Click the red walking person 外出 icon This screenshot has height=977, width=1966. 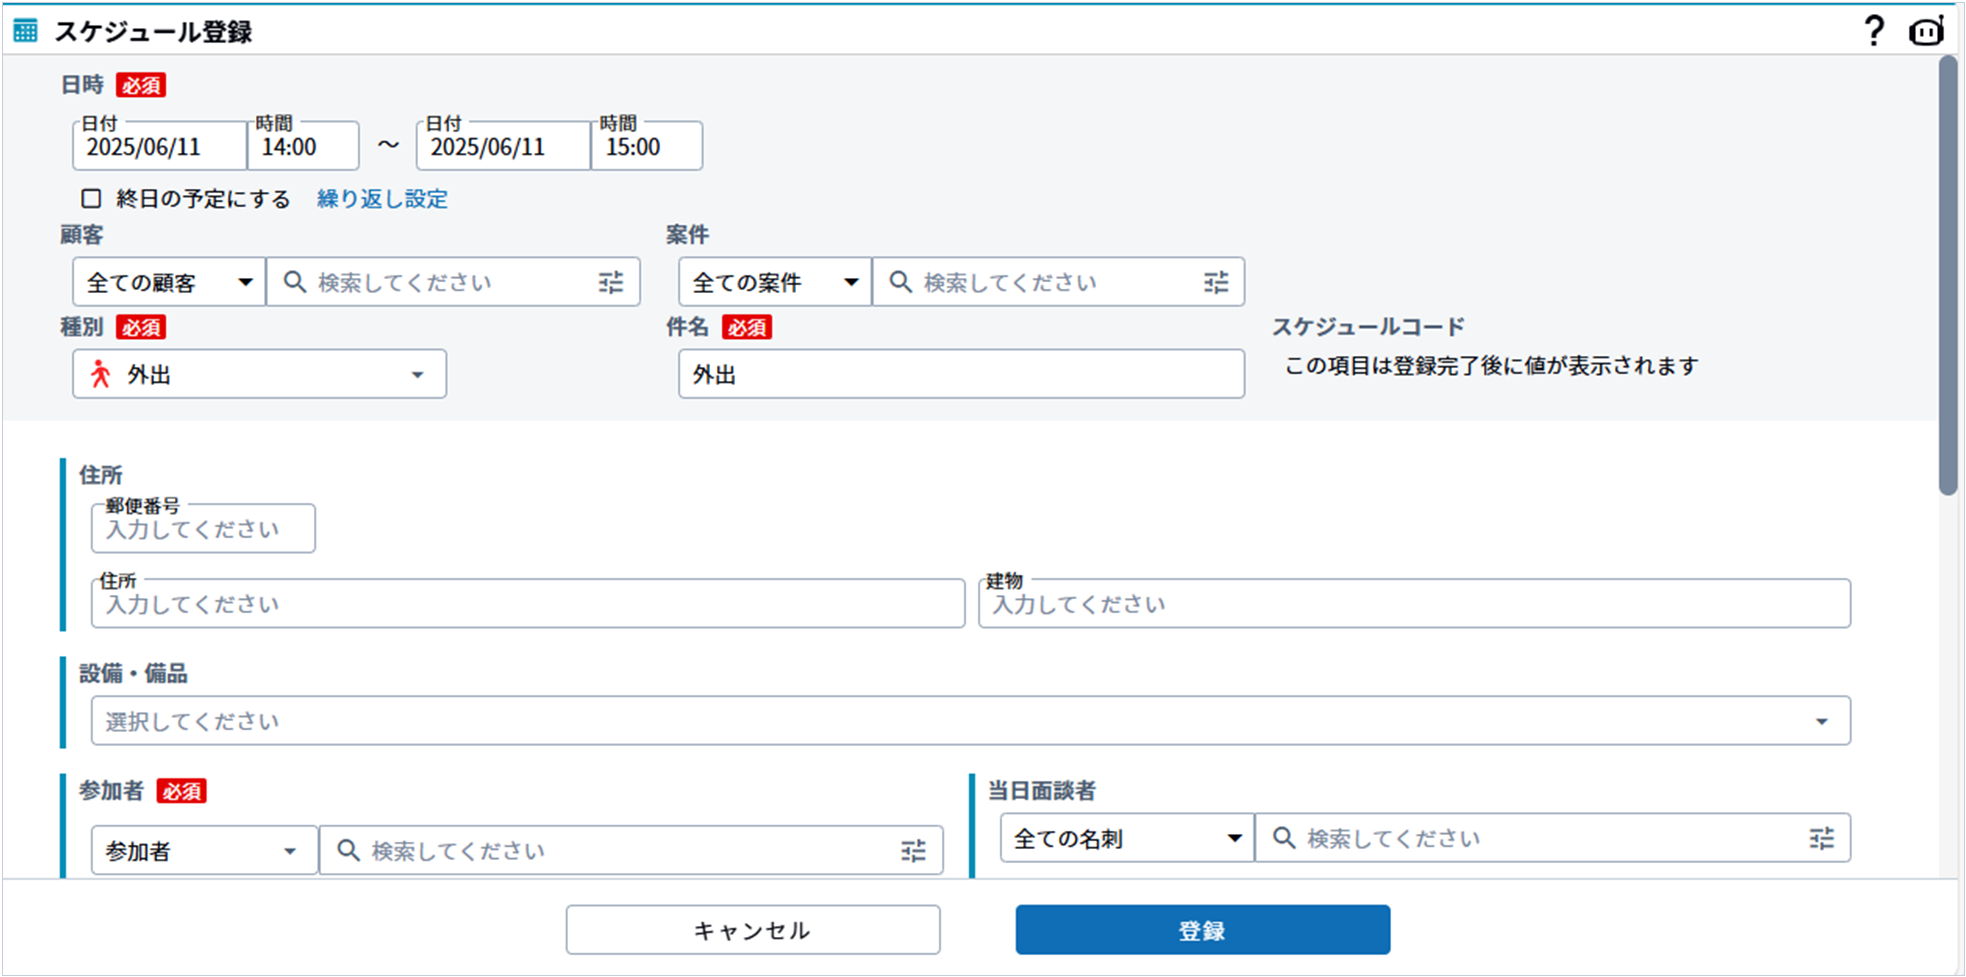[x=100, y=374]
